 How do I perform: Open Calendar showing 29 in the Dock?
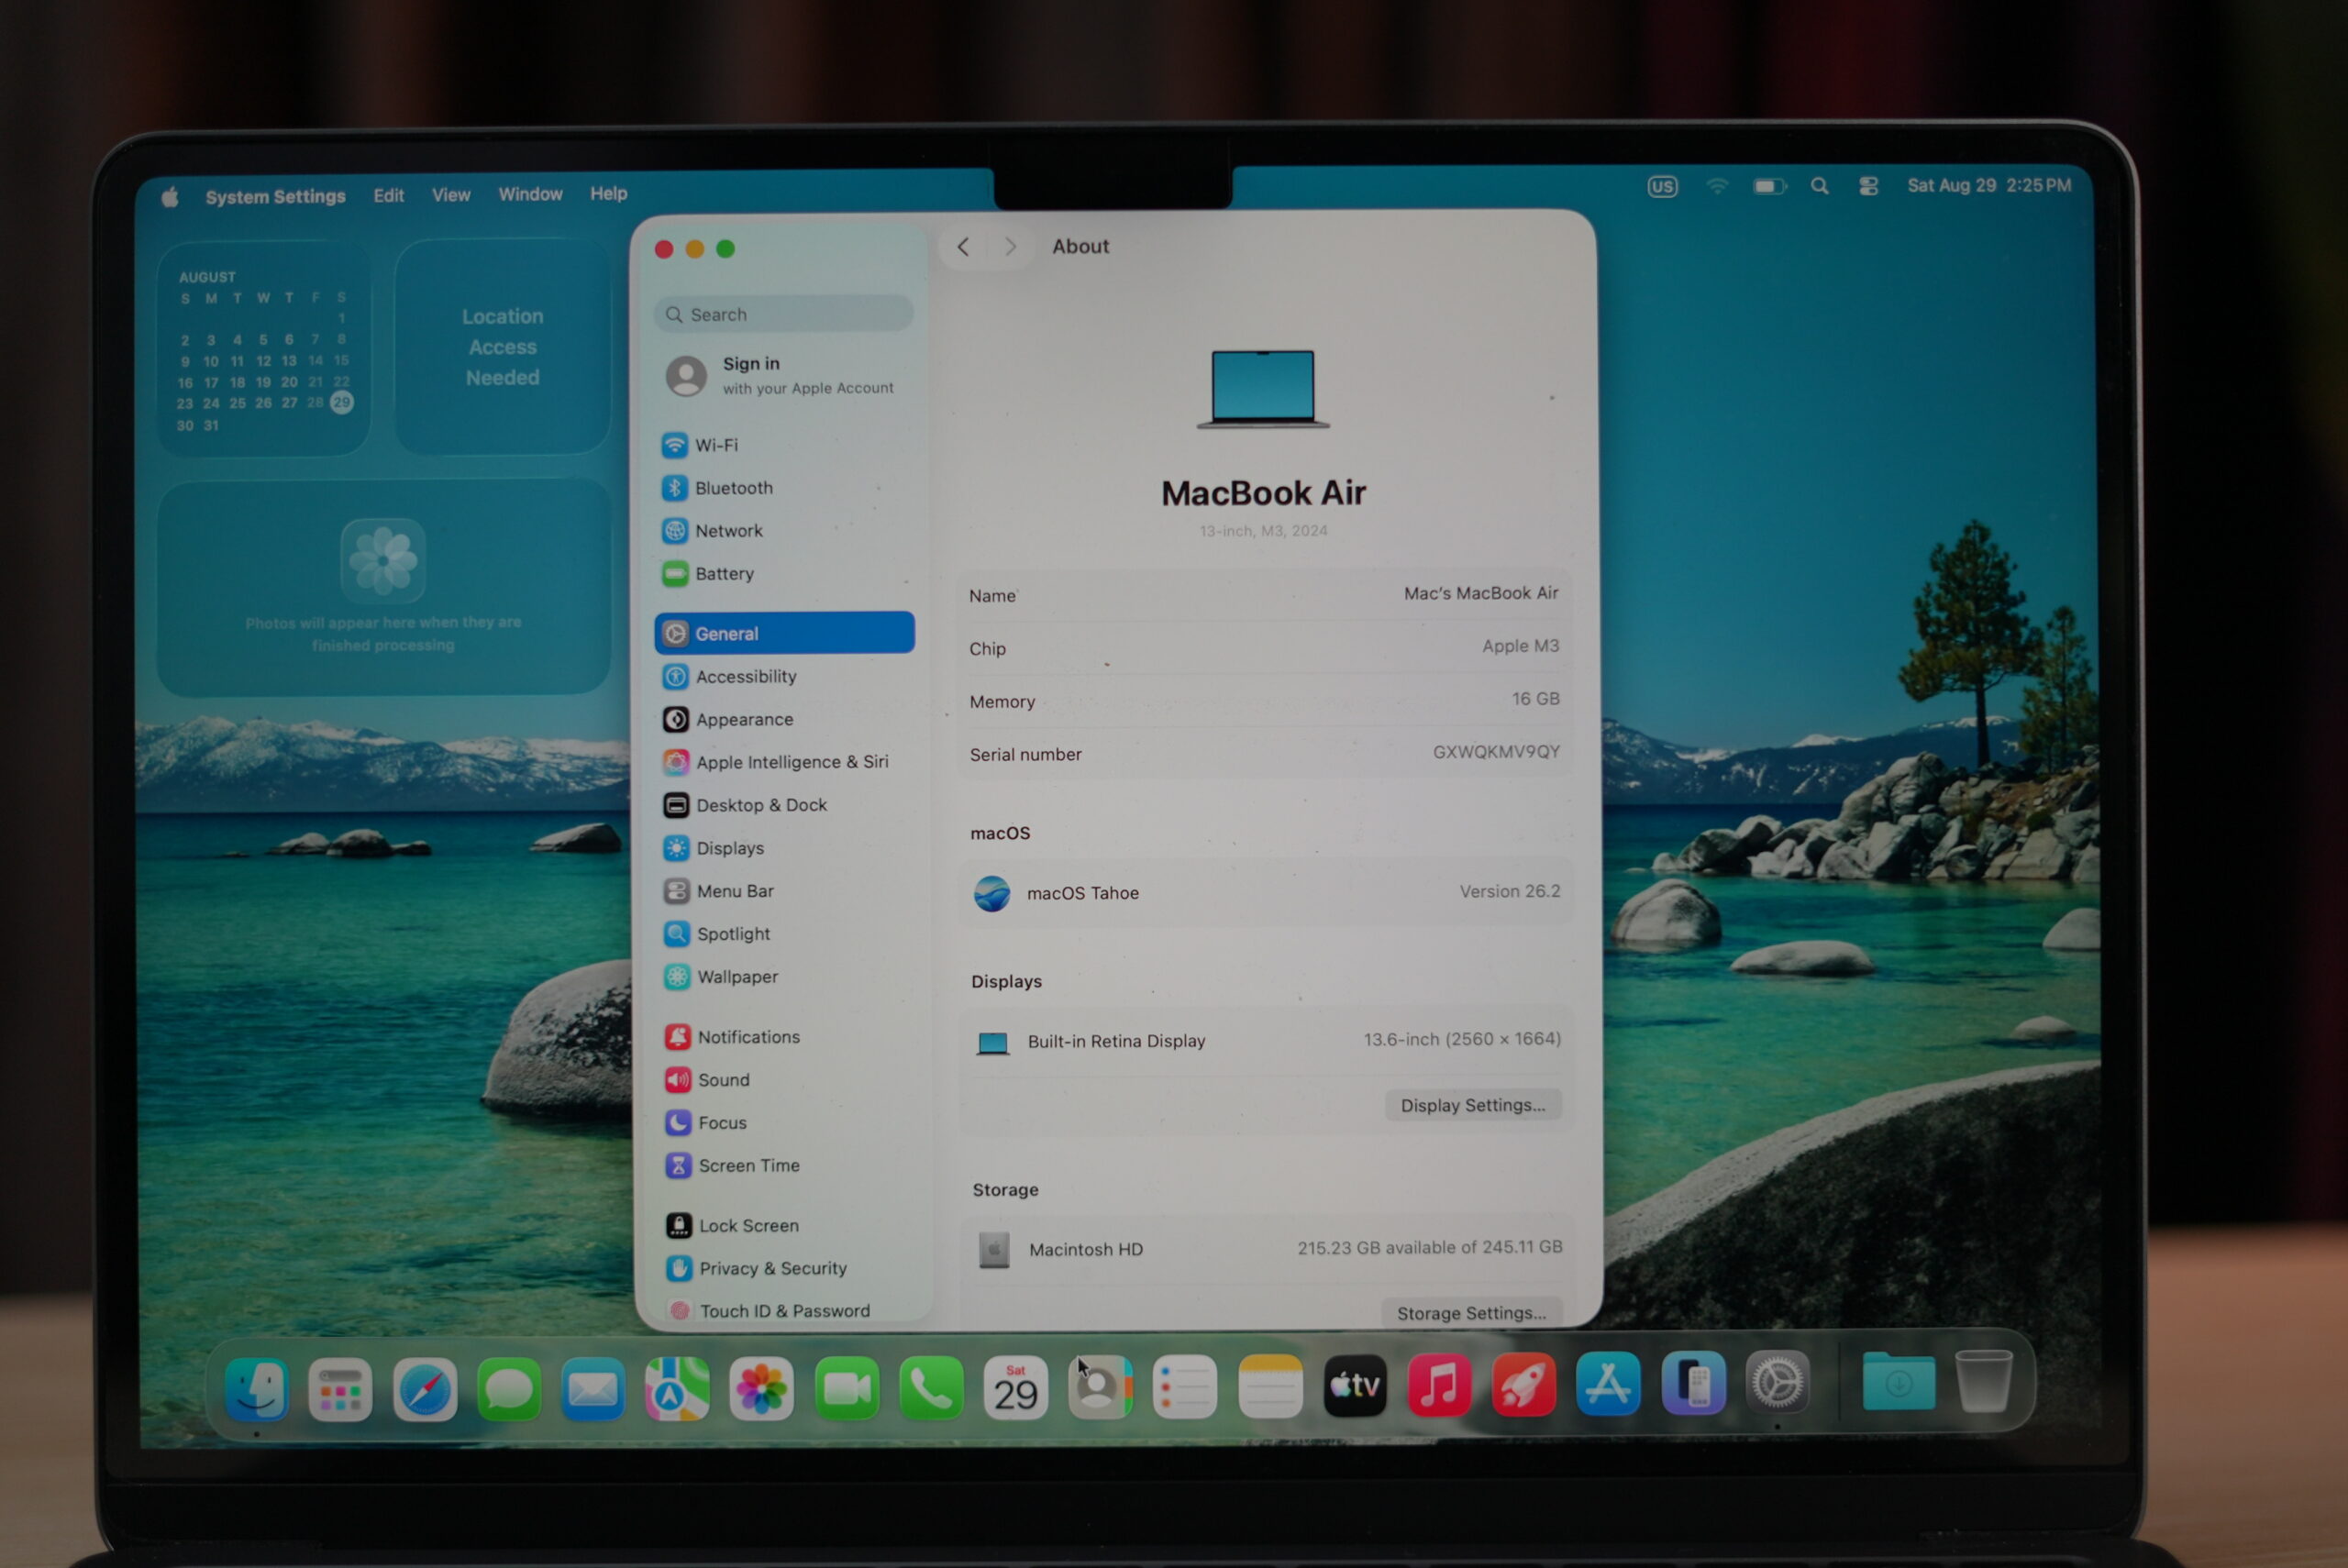click(x=1016, y=1388)
